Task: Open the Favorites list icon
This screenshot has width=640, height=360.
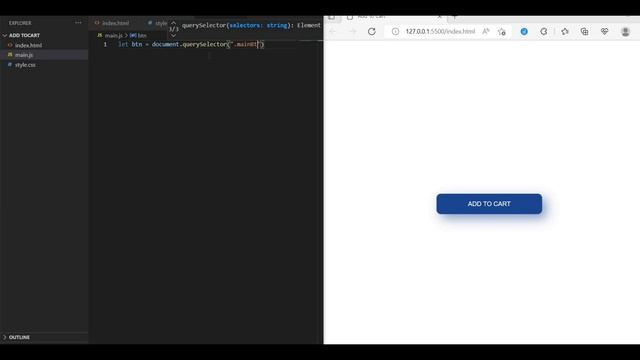Action: (565, 31)
